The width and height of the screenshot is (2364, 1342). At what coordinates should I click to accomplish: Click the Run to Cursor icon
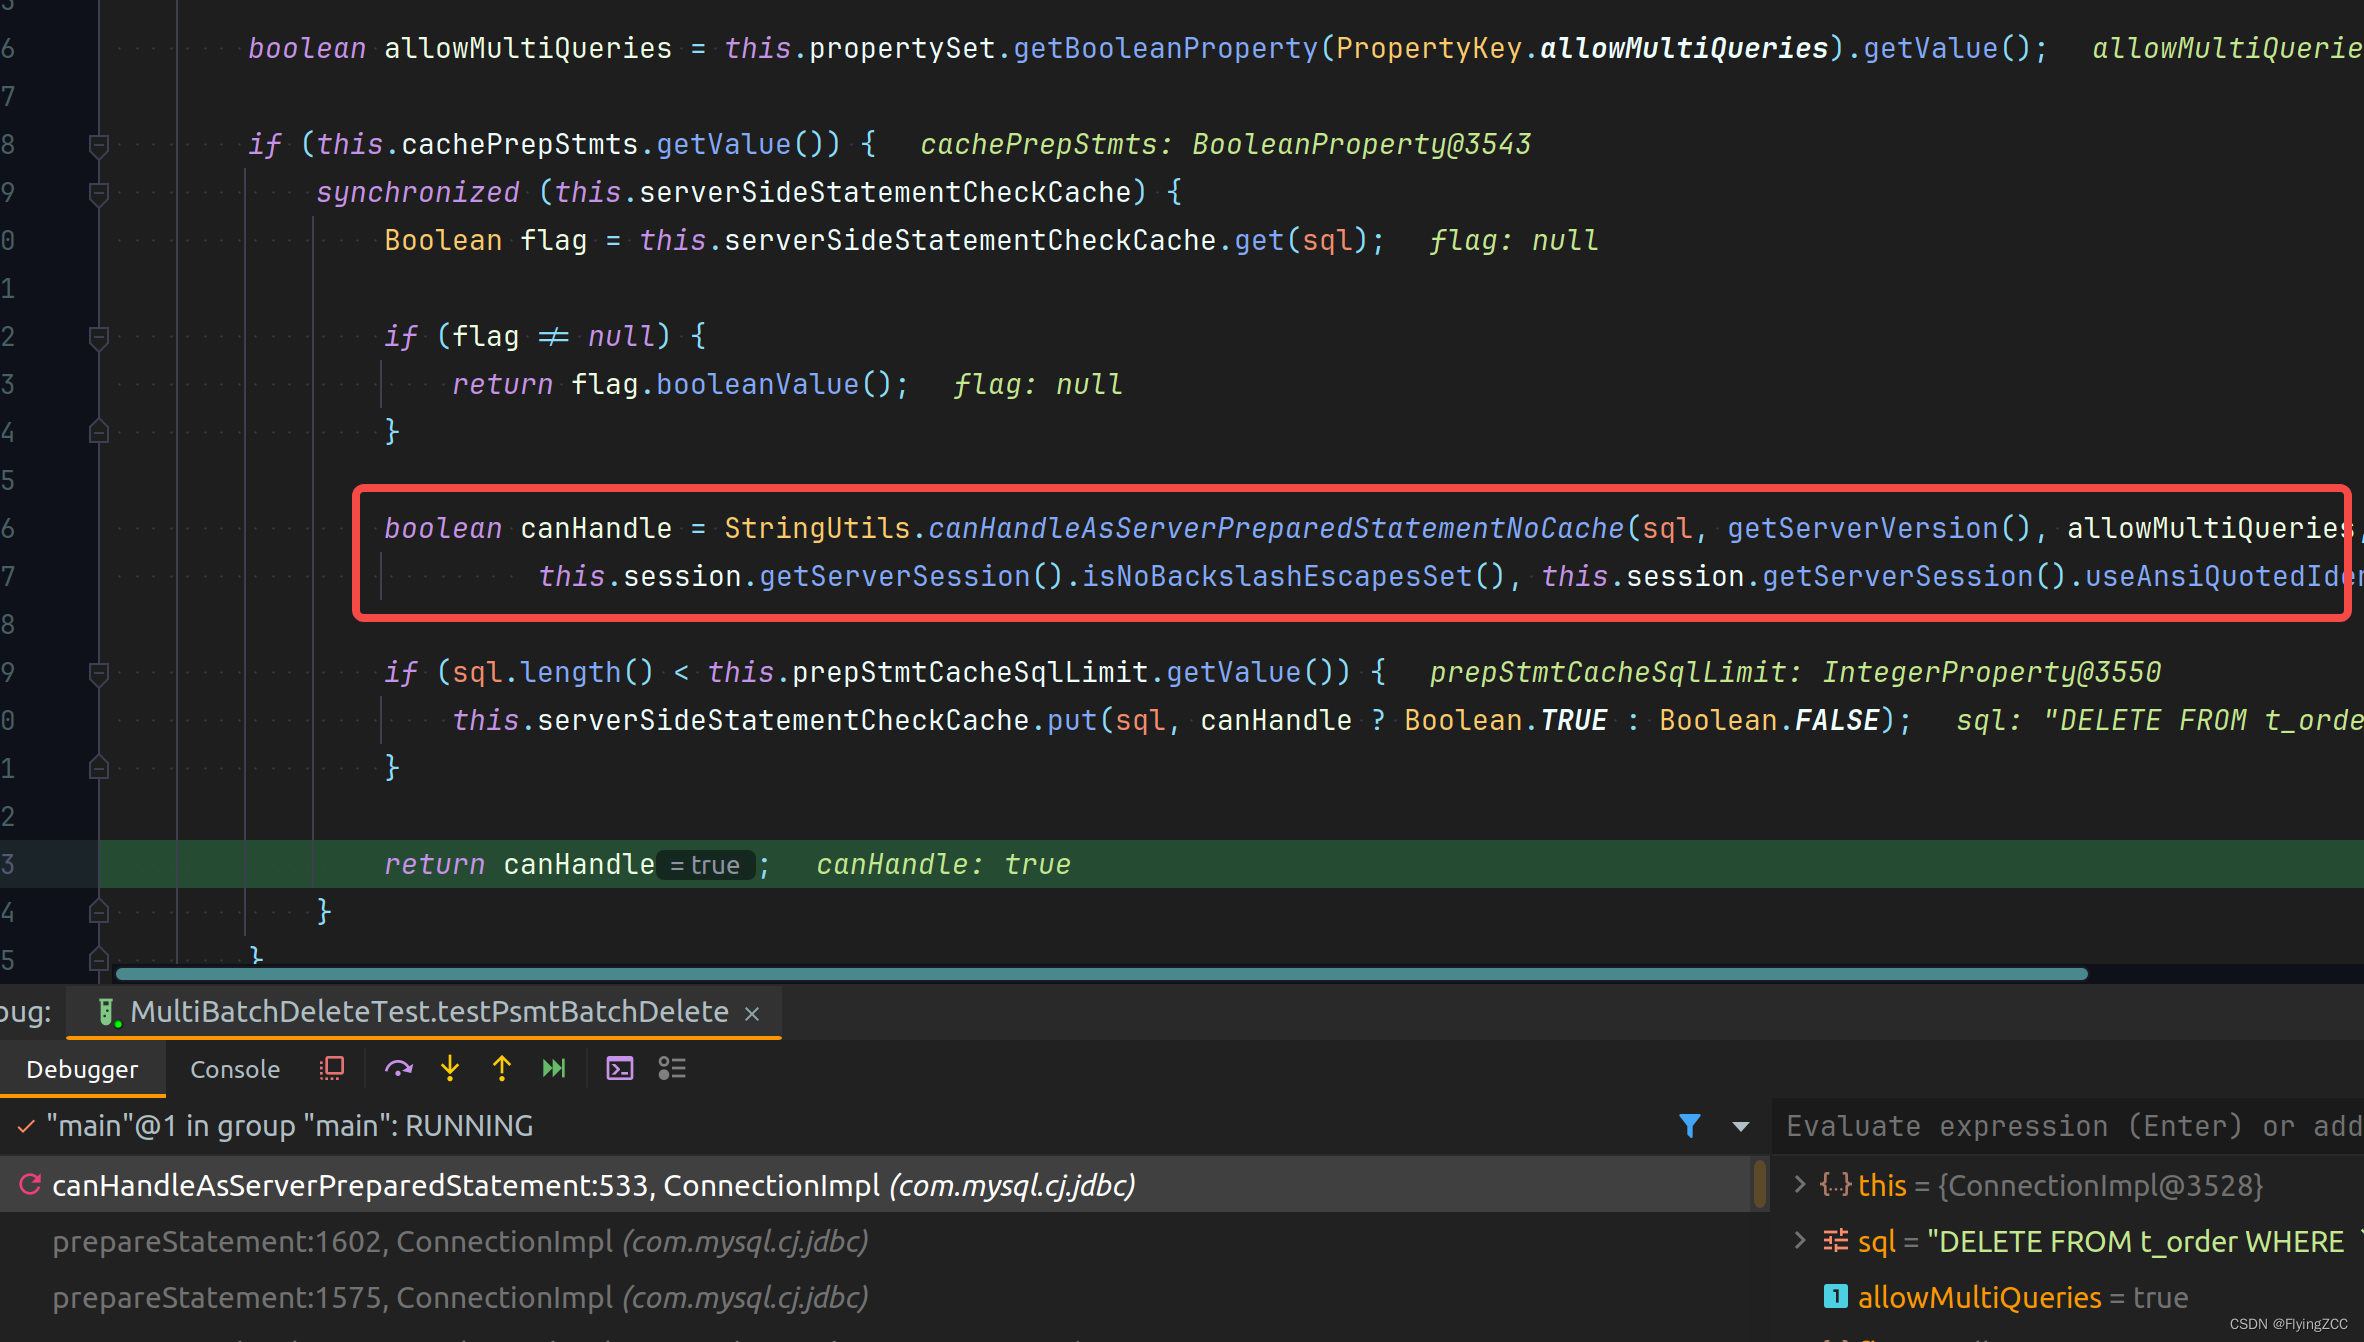point(554,1069)
